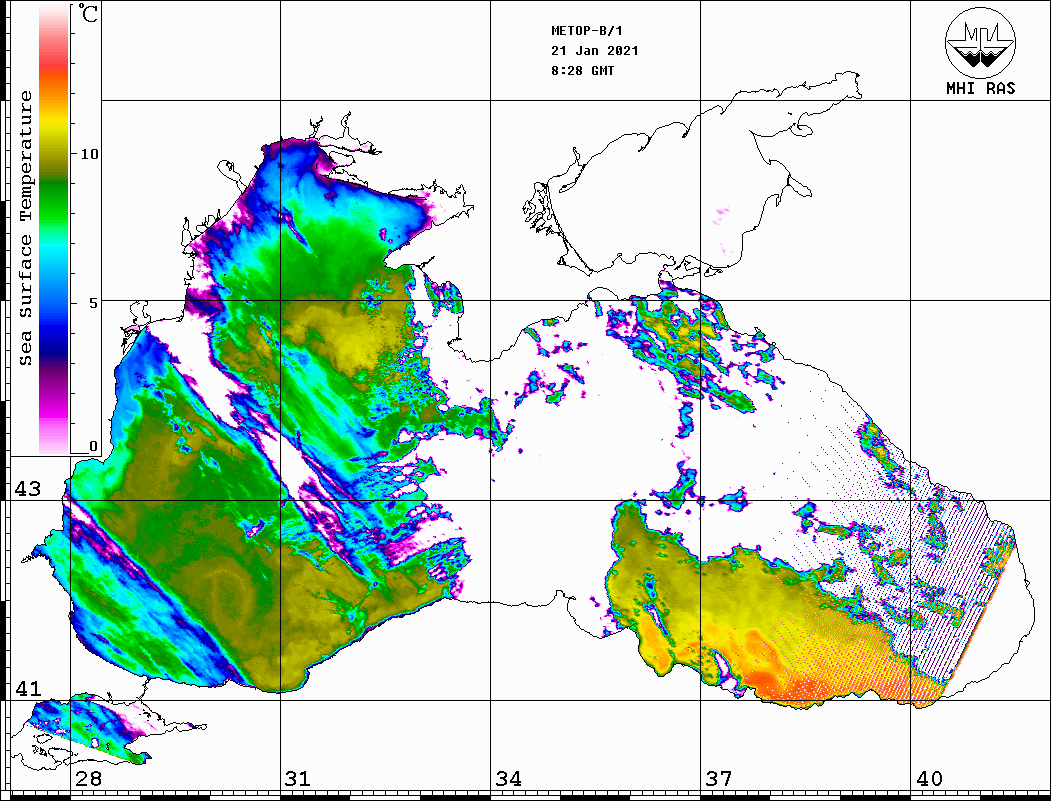This screenshot has height=801, width=1051.
Task: Click the longitude label '37'
Action: pos(719,778)
